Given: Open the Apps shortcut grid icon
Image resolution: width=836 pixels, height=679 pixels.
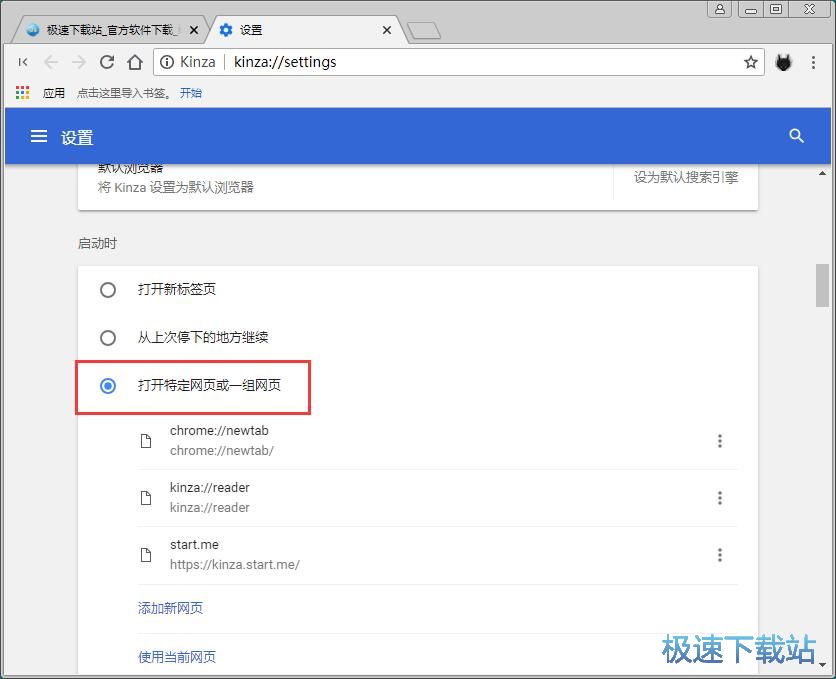Looking at the screenshot, I should [x=22, y=93].
